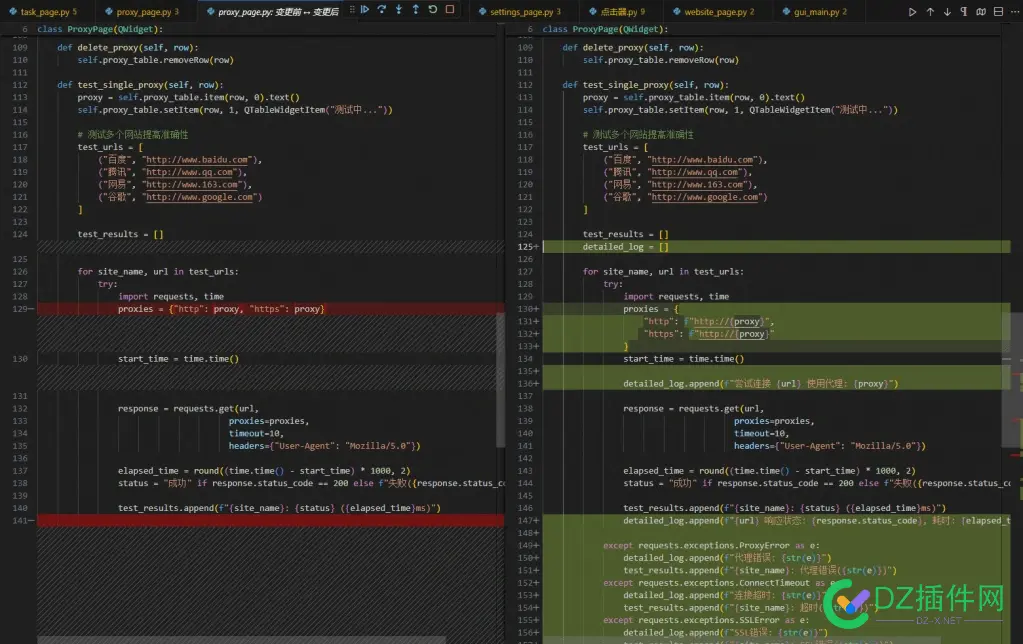The height and width of the screenshot is (644, 1023).
Task: Run the Python file using the play icon
Action: pos(912,12)
